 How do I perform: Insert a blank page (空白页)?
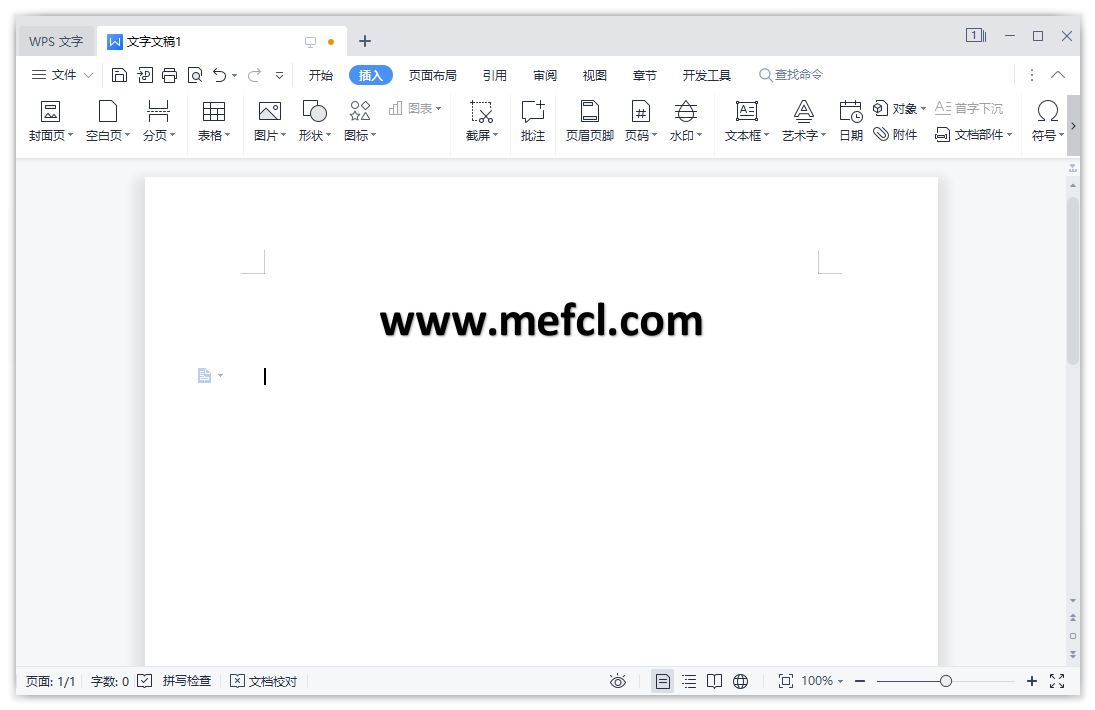(x=108, y=121)
